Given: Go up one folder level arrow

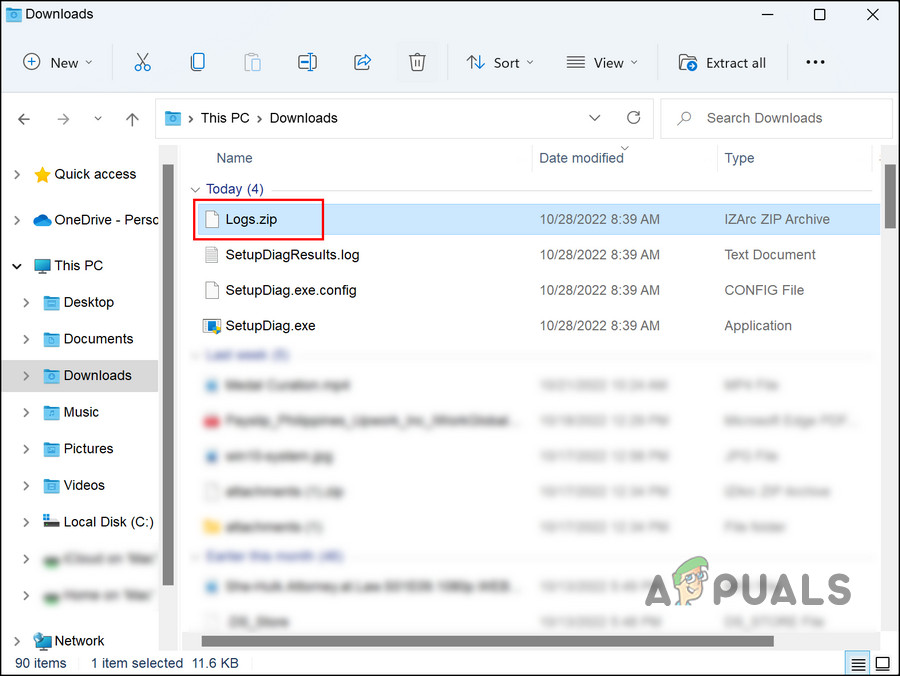Looking at the screenshot, I should (132, 119).
